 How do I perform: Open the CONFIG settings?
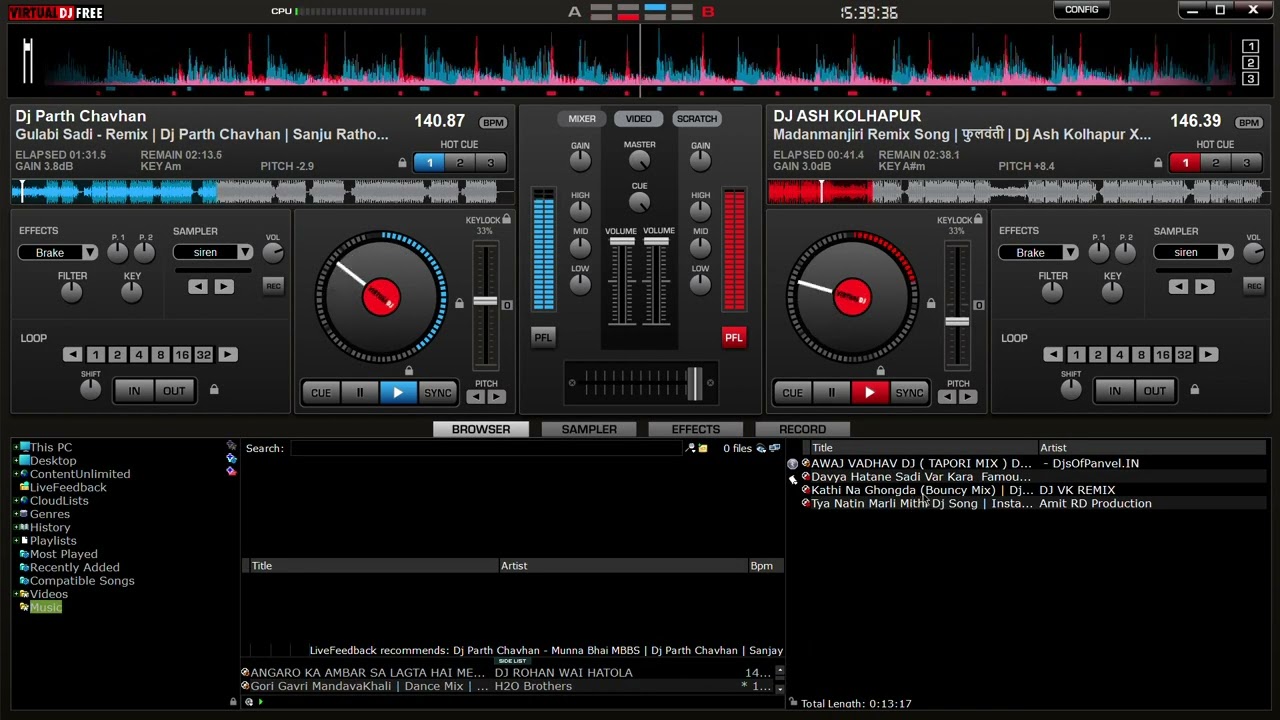tap(1082, 10)
